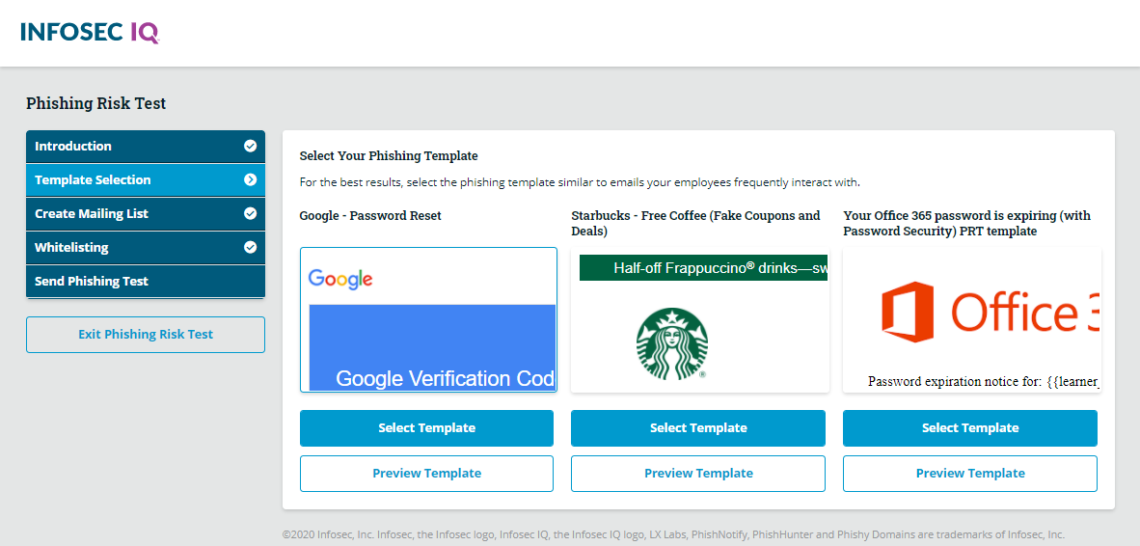Click the Infosec IQ logo
The image size is (1140, 546).
coord(89,32)
